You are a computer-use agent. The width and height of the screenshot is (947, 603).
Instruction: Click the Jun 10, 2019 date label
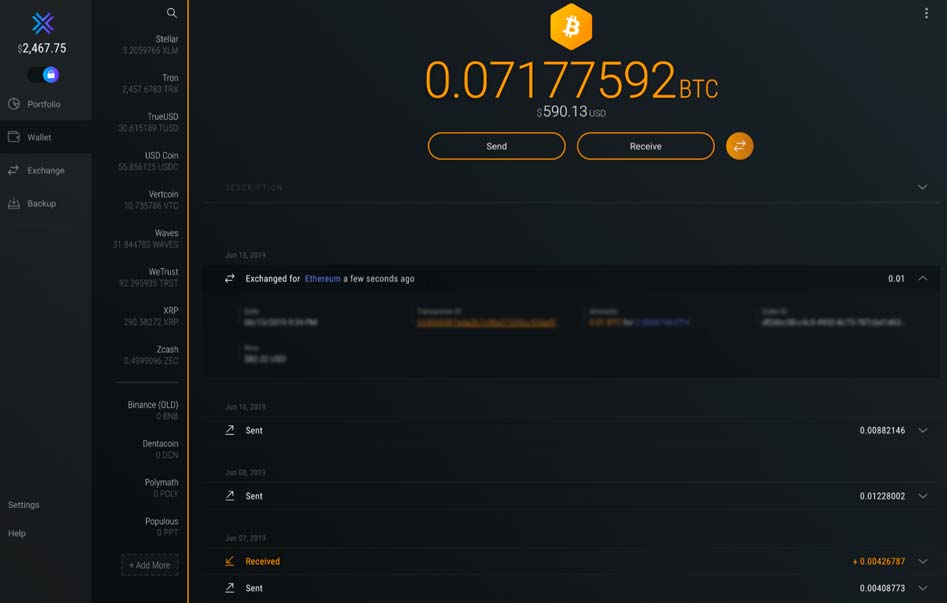pyautogui.click(x=245, y=407)
